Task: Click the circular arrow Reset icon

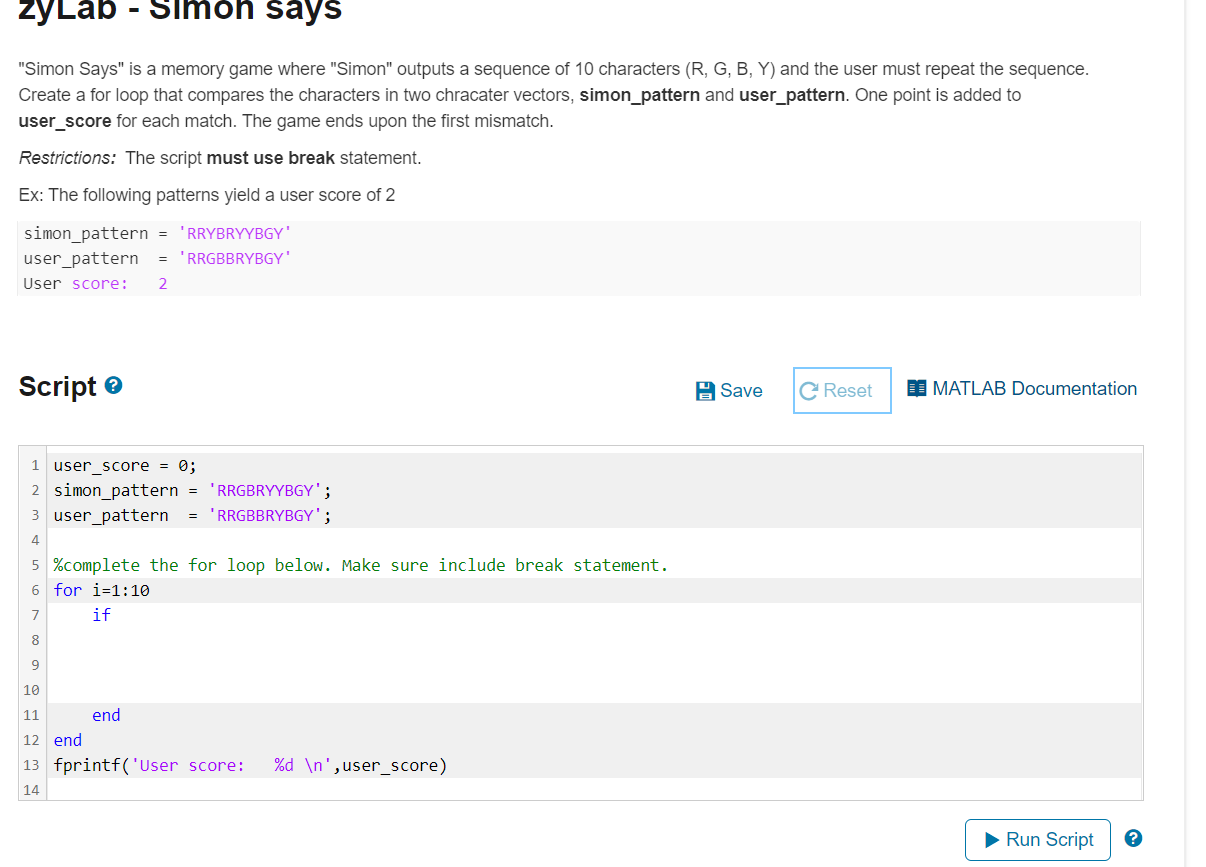Action: [810, 391]
